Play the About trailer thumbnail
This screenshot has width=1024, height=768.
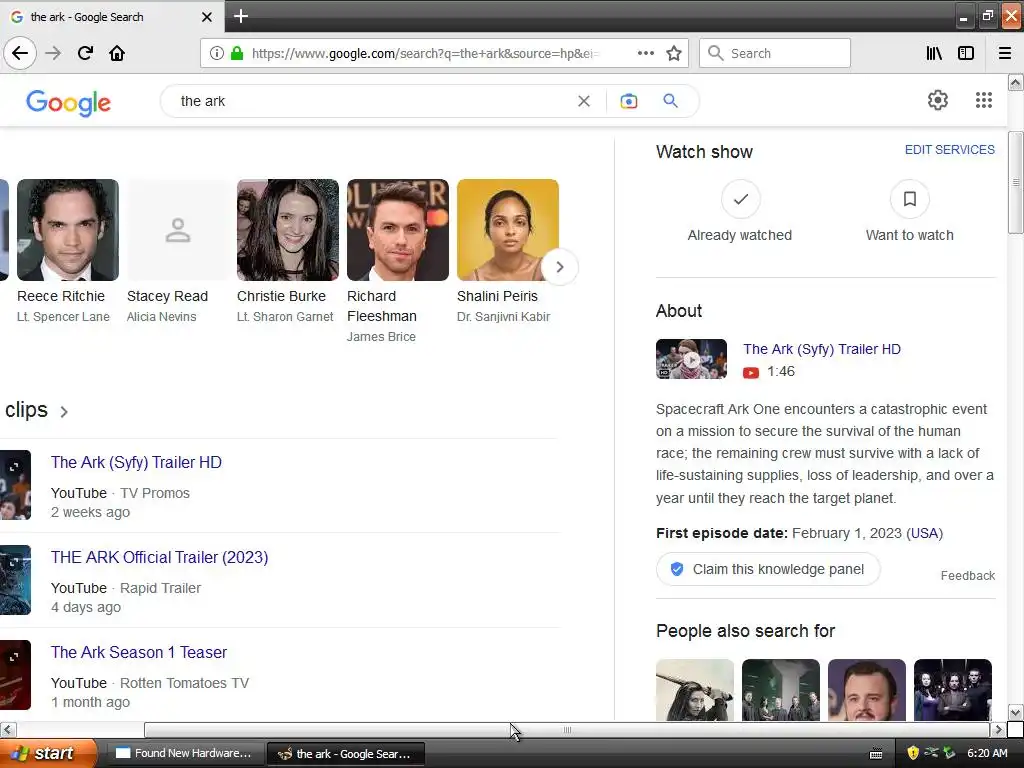(691, 359)
